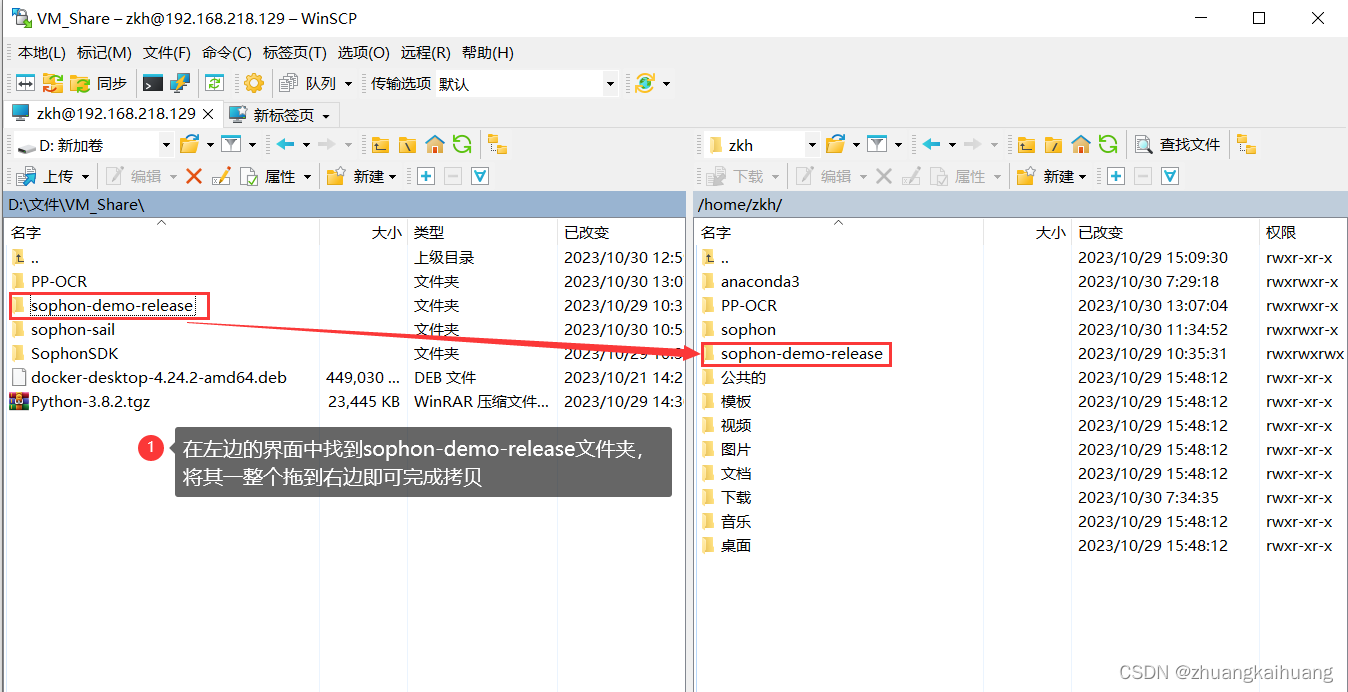
Task: Open the 传输选项 默认 combo box
Action: click(528, 83)
